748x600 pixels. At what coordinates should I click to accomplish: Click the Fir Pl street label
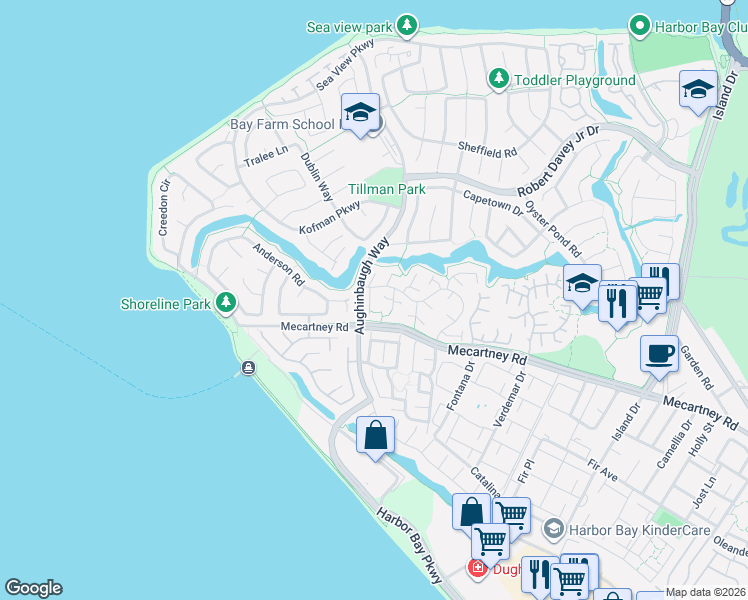click(526, 471)
